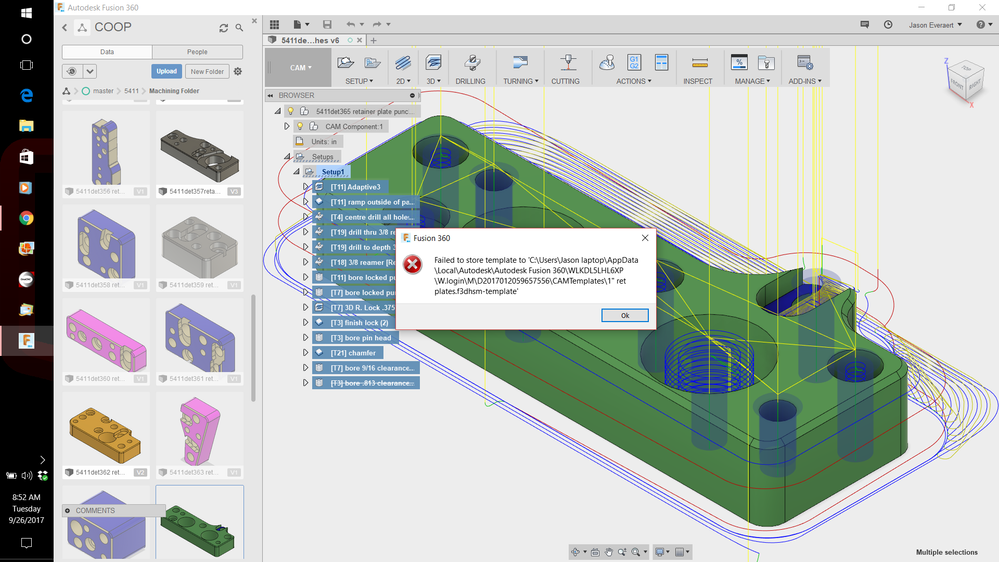Expand the [T11] Adaptive3 operation
The height and width of the screenshot is (562, 999).
click(305, 187)
